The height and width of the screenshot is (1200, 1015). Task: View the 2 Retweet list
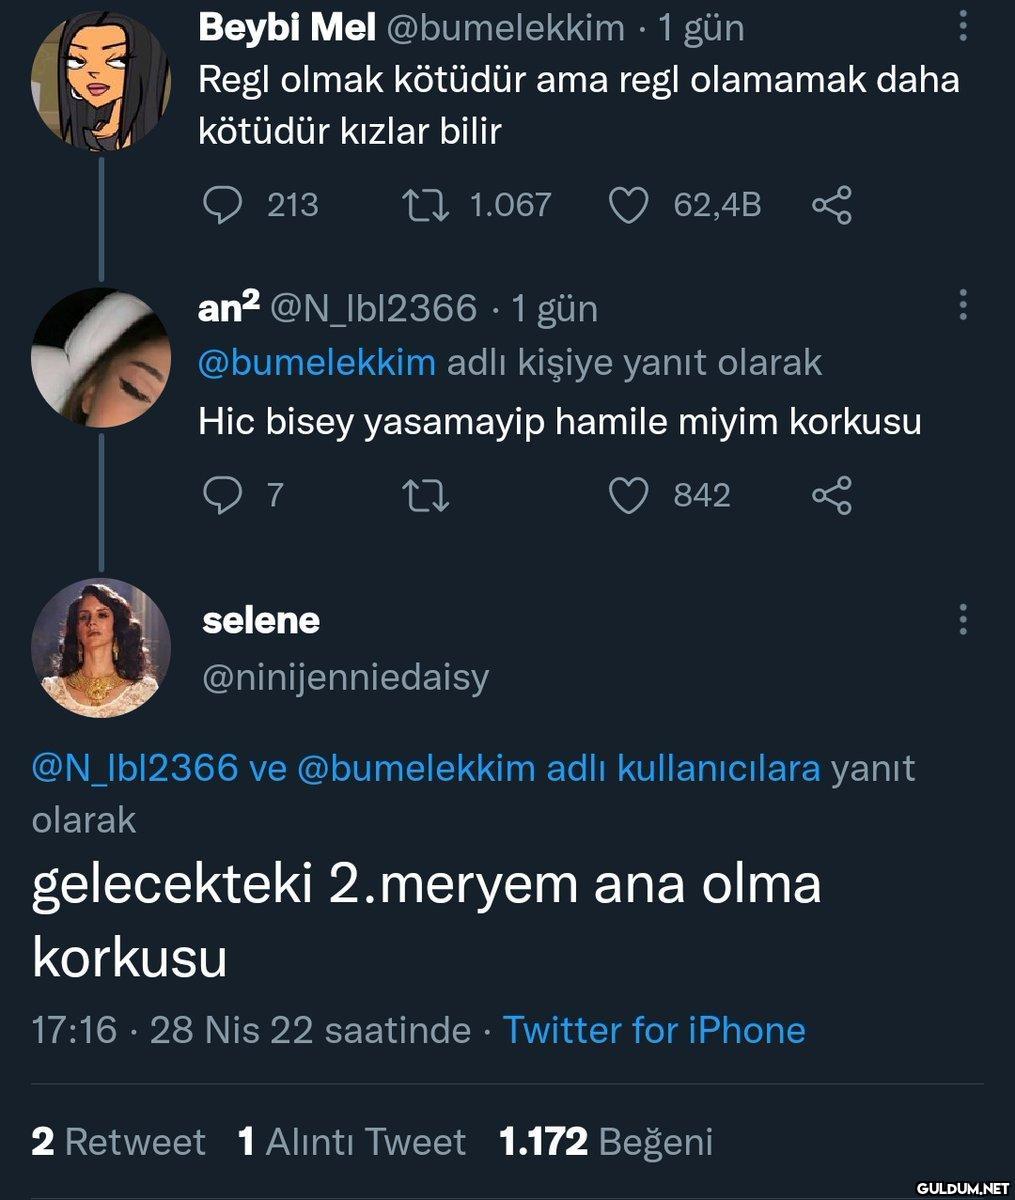click(118, 1141)
